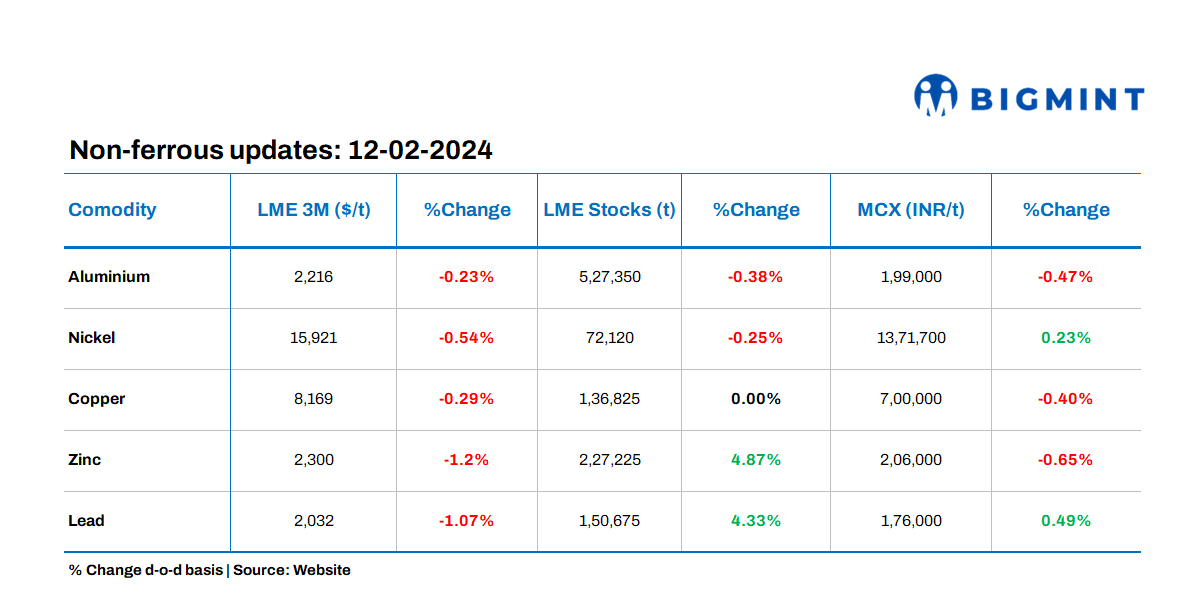1200x600 pixels.
Task: Select the Source: Website footnote
Action: coord(292,570)
